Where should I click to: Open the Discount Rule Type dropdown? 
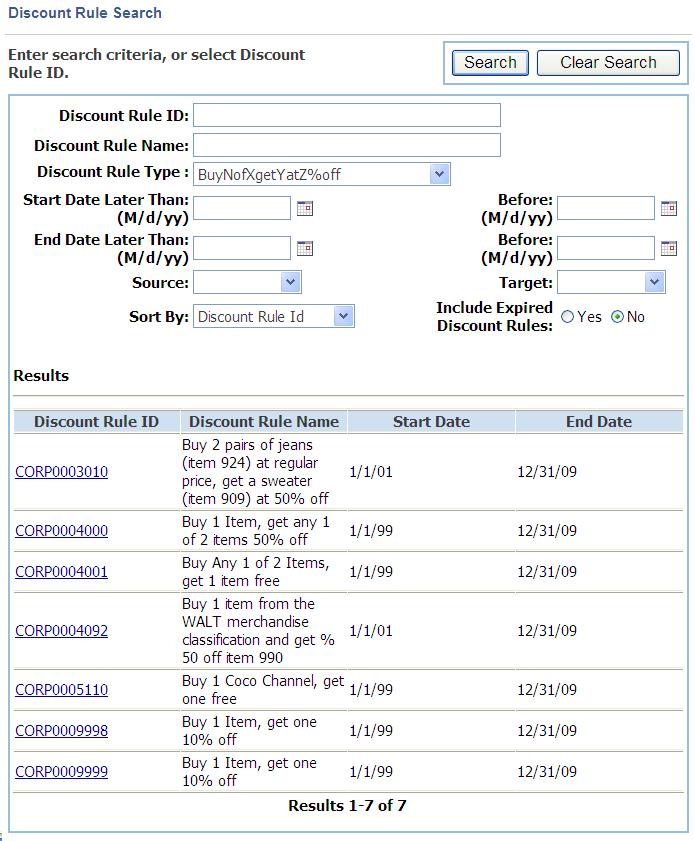(x=322, y=174)
